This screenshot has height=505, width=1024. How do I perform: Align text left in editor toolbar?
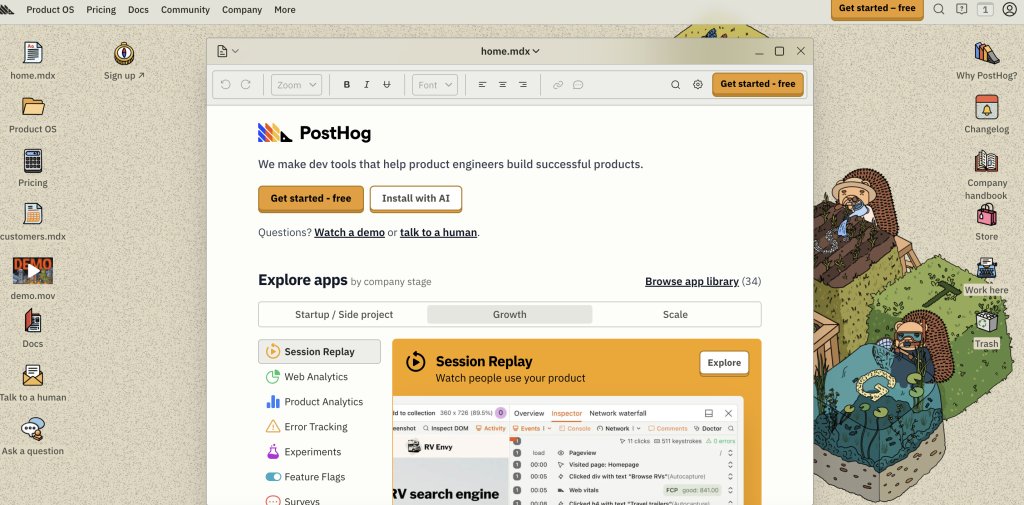(x=483, y=84)
